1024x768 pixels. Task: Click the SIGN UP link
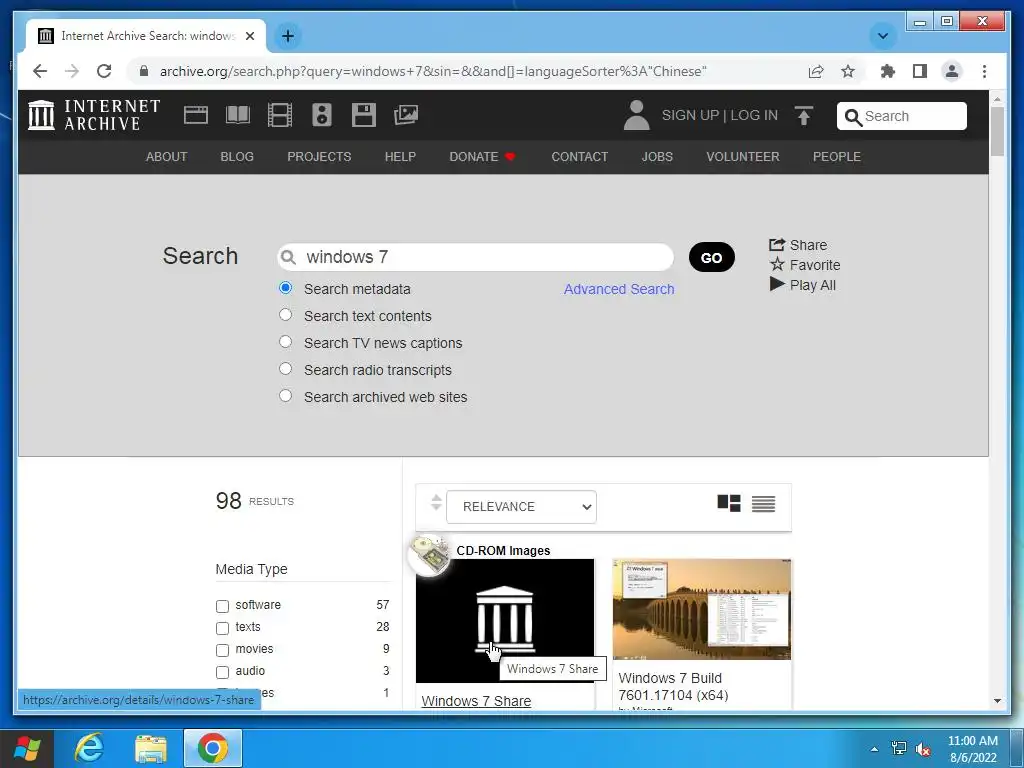690,116
